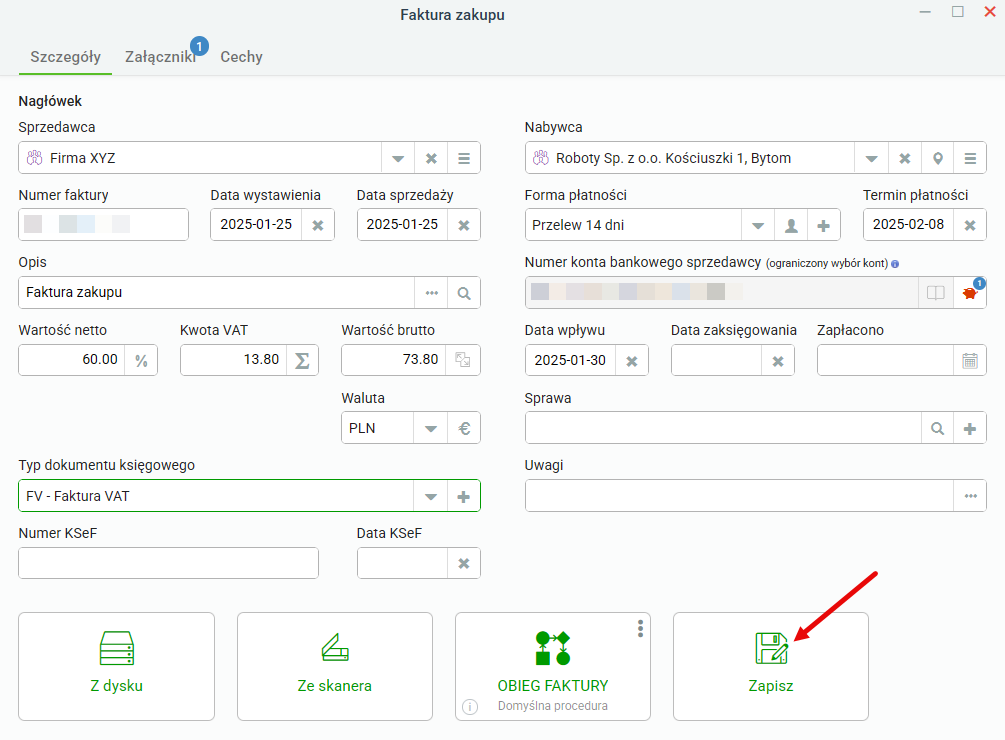The width and height of the screenshot is (1005, 740).
Task: Expand the Sprzedawca dropdown arrow
Action: coord(398,158)
